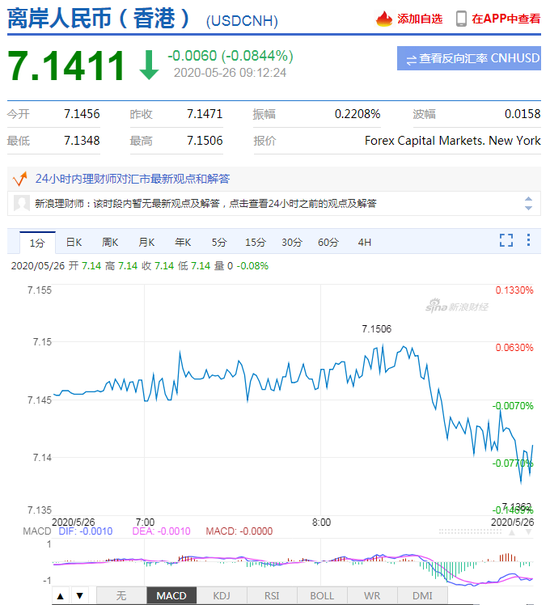
Task: Click the DEA: -0.0010 readout
Action: click(161, 531)
